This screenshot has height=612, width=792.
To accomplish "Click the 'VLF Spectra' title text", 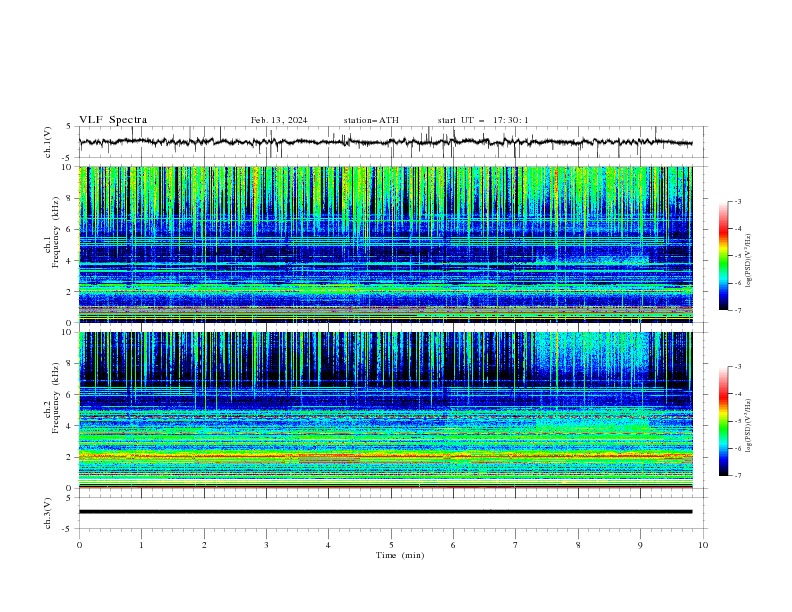I will pyautogui.click(x=113, y=120).
